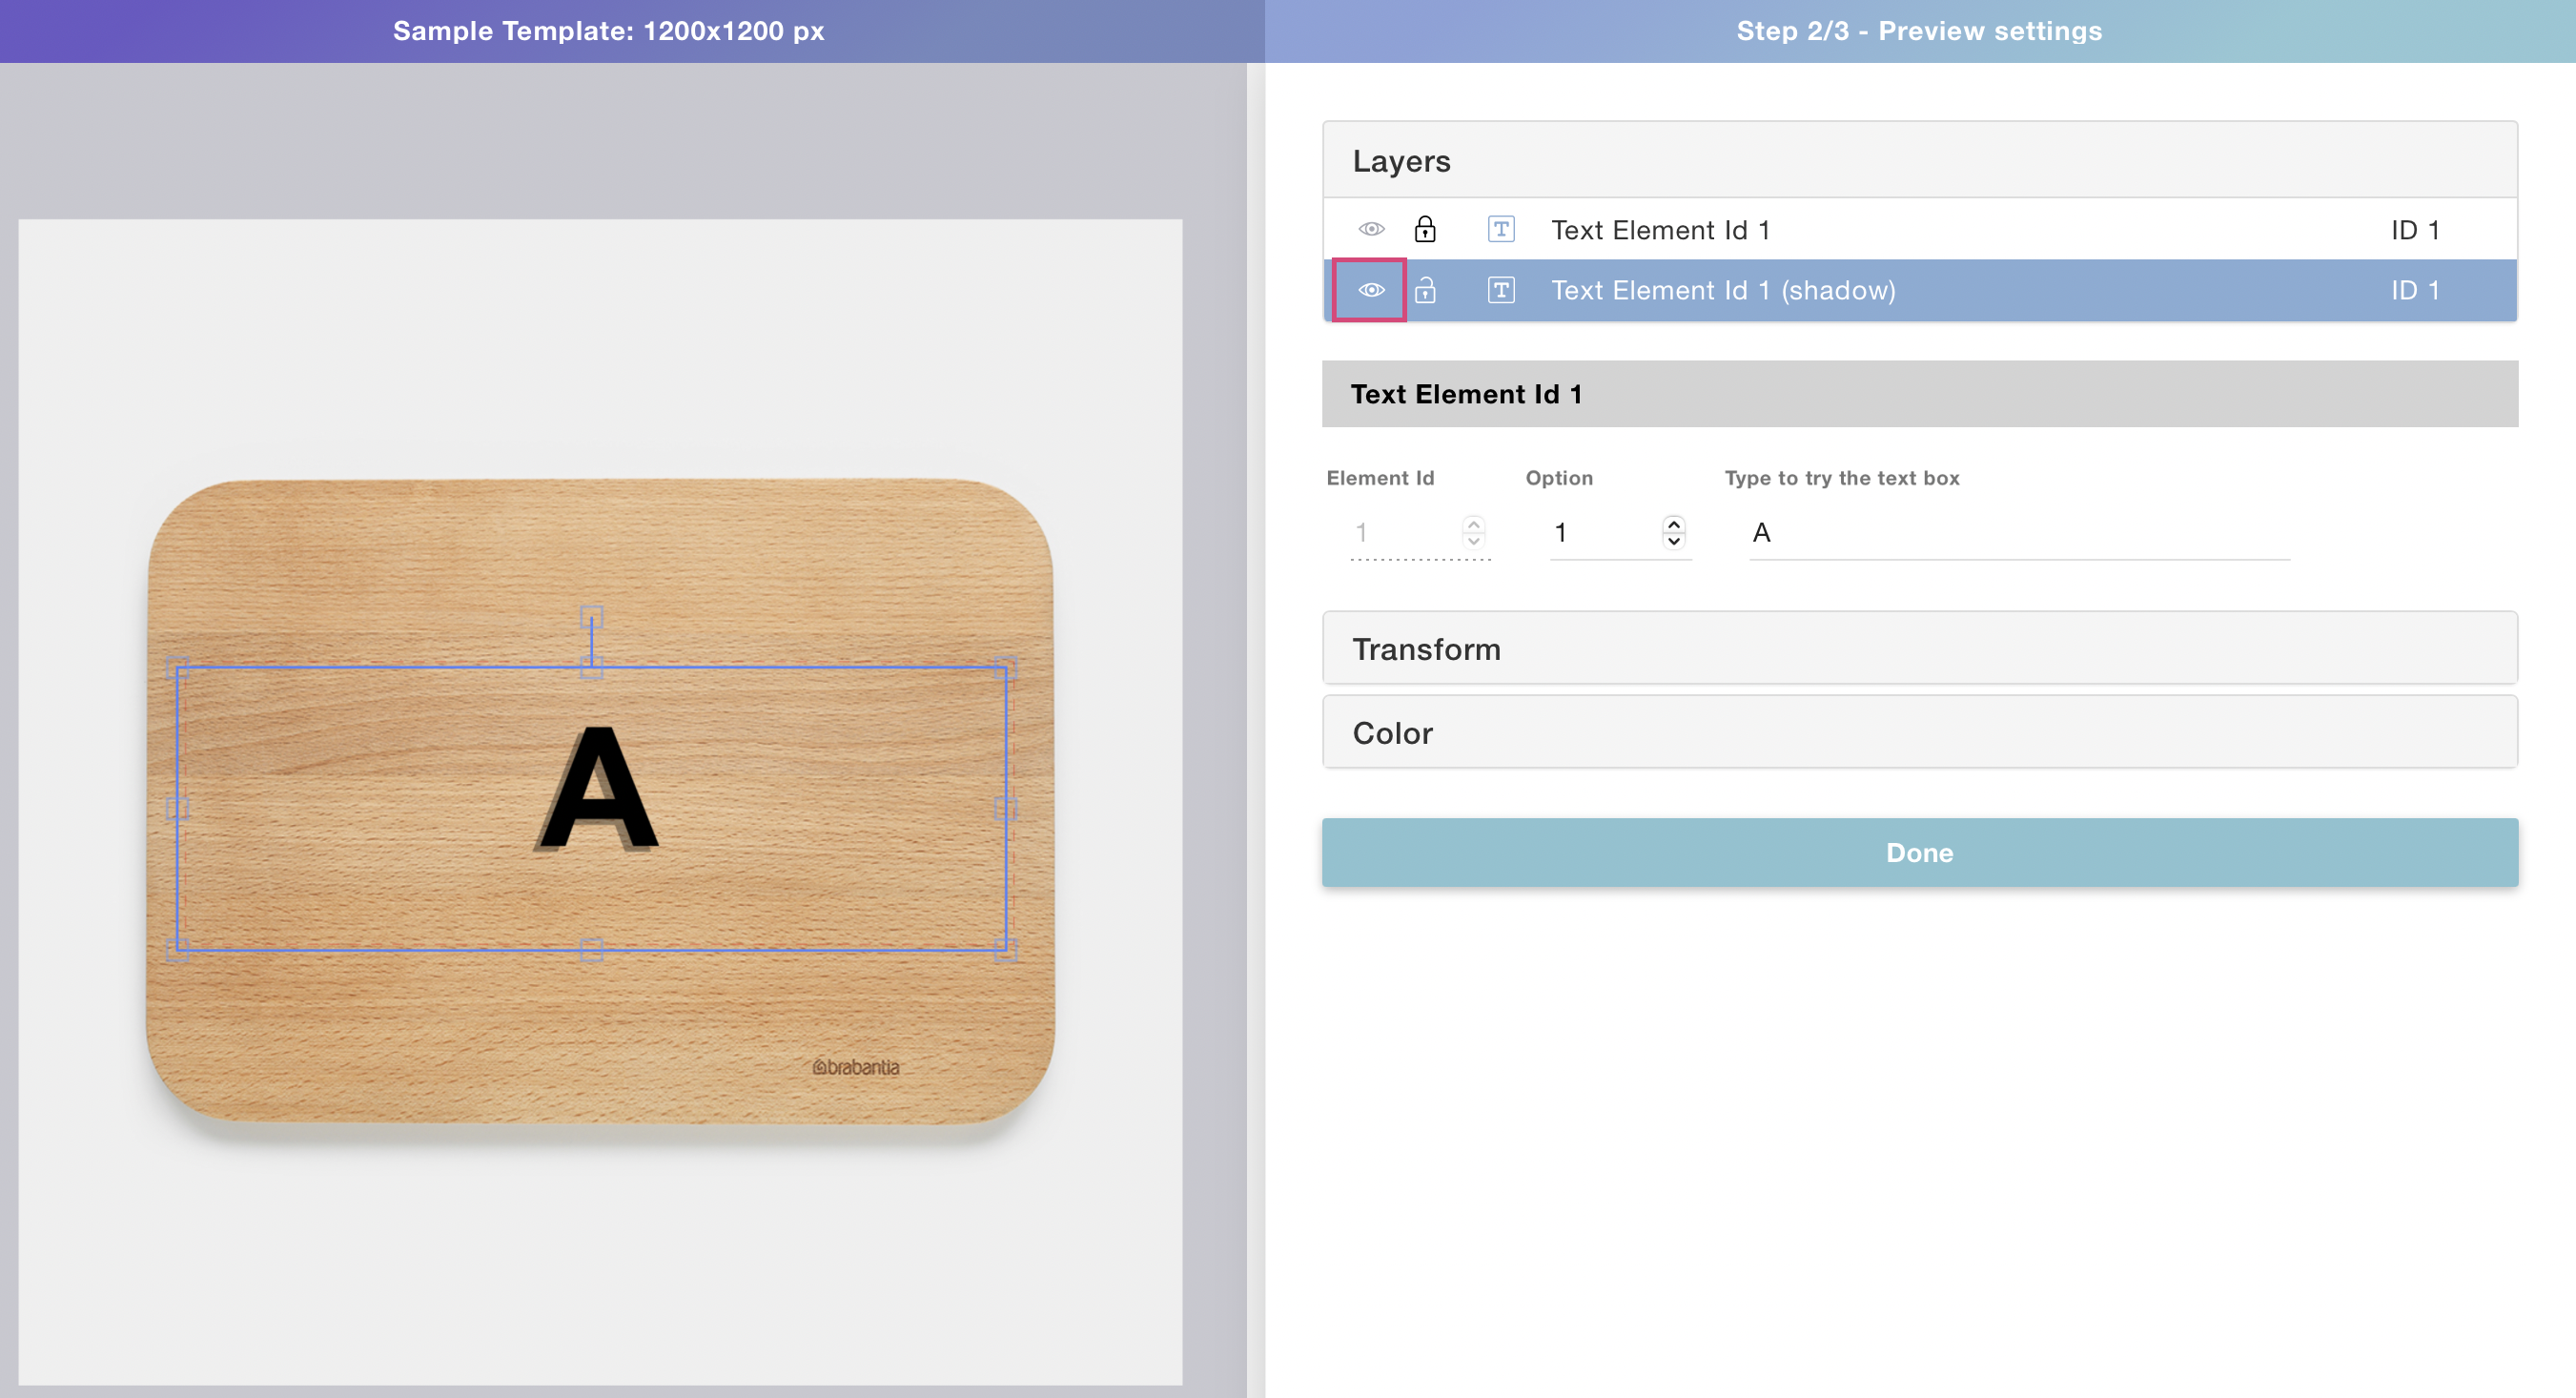2576x1398 pixels.
Task: Click the rotation handle above the text box
Action: (x=591, y=616)
